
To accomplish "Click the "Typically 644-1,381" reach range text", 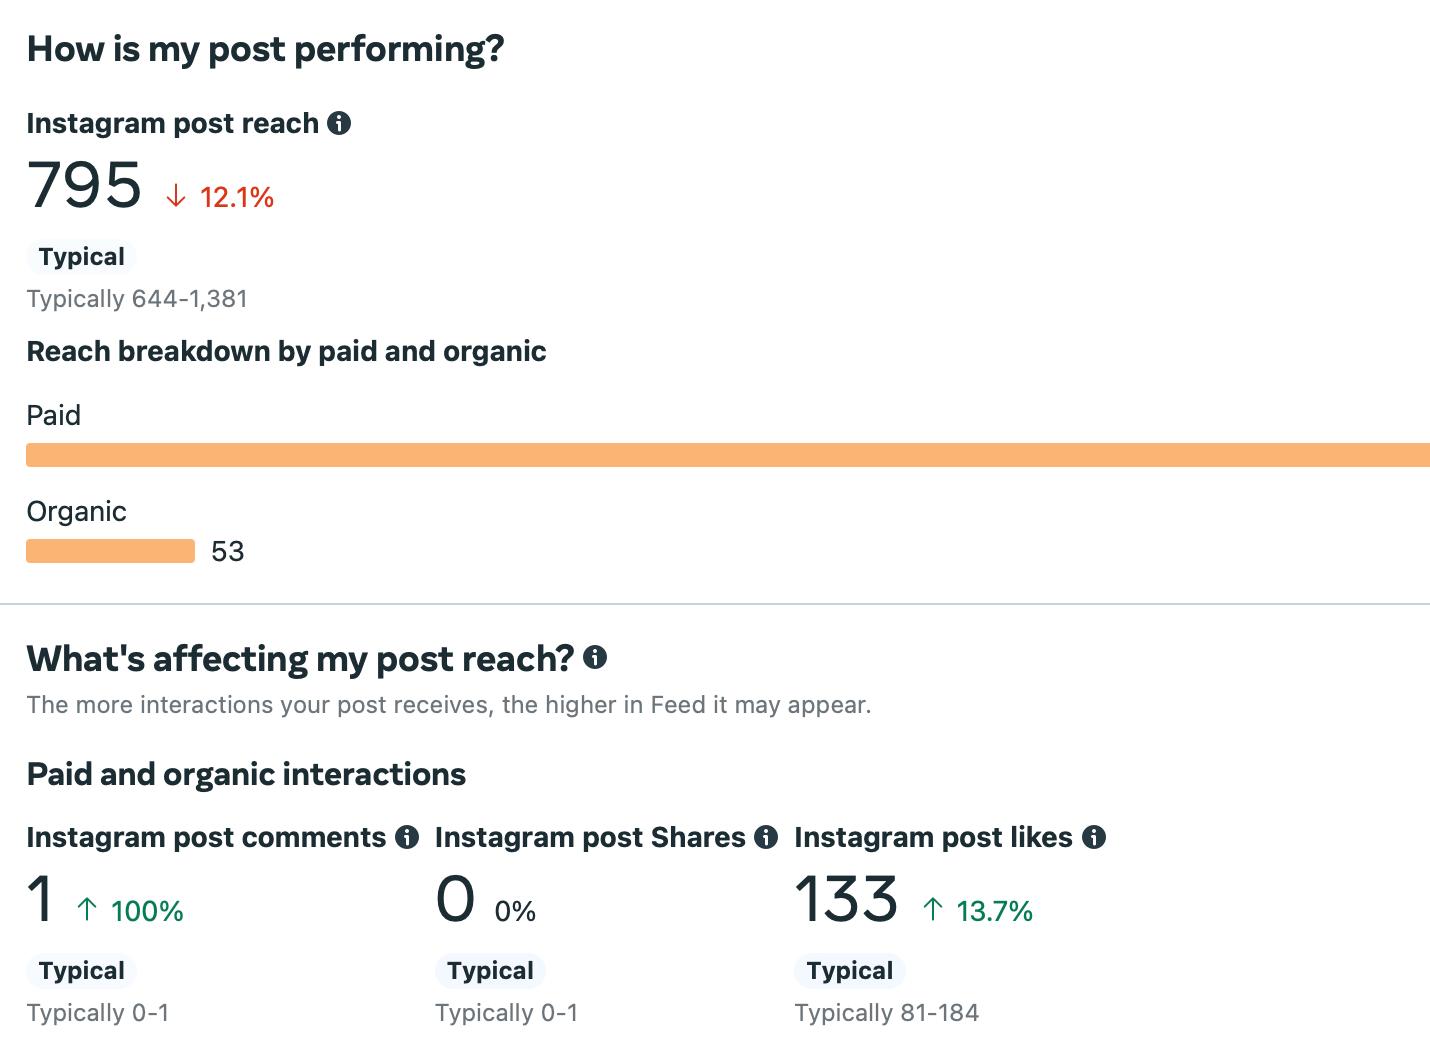I will [x=137, y=299].
